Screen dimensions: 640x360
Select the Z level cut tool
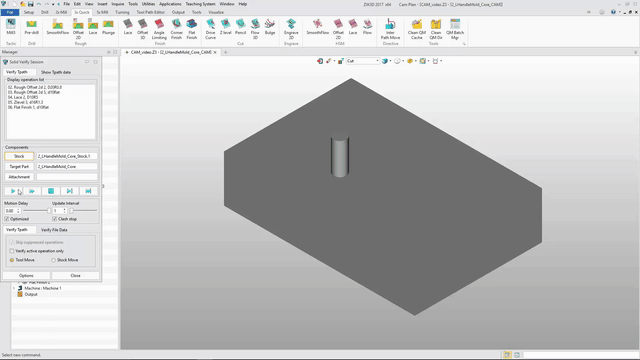[x=225, y=27]
